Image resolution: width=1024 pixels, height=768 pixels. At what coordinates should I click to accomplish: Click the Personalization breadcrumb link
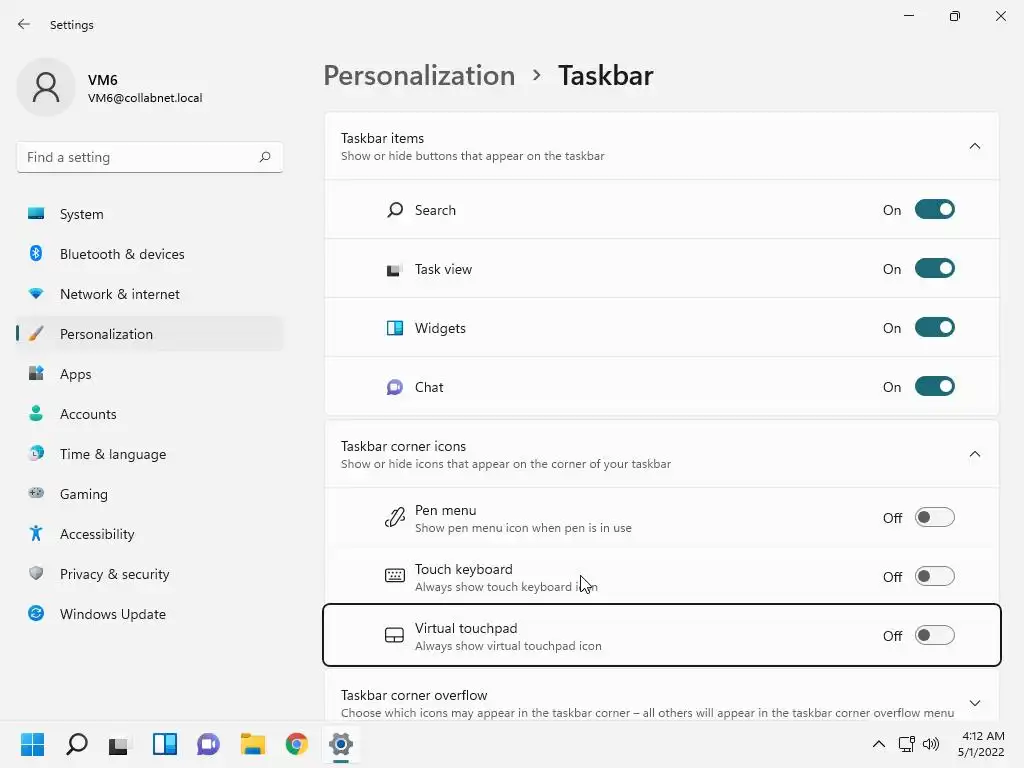coord(419,76)
